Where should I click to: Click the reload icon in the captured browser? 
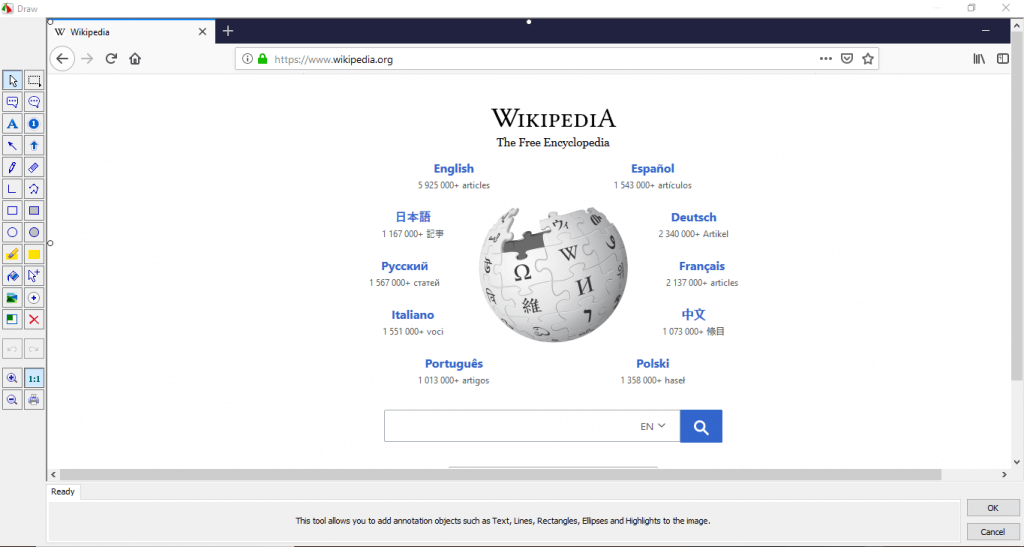click(111, 59)
